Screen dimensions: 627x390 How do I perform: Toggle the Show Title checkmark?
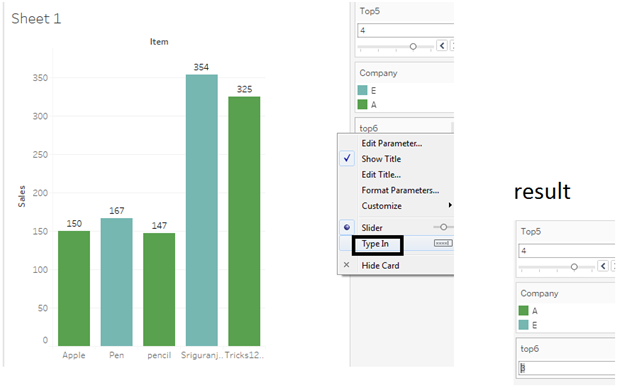(347, 158)
